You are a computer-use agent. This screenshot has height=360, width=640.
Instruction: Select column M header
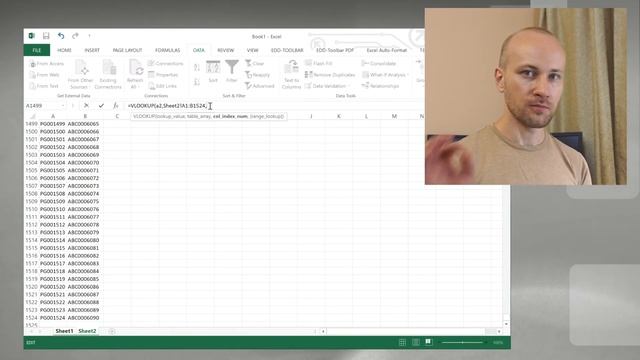394,116
